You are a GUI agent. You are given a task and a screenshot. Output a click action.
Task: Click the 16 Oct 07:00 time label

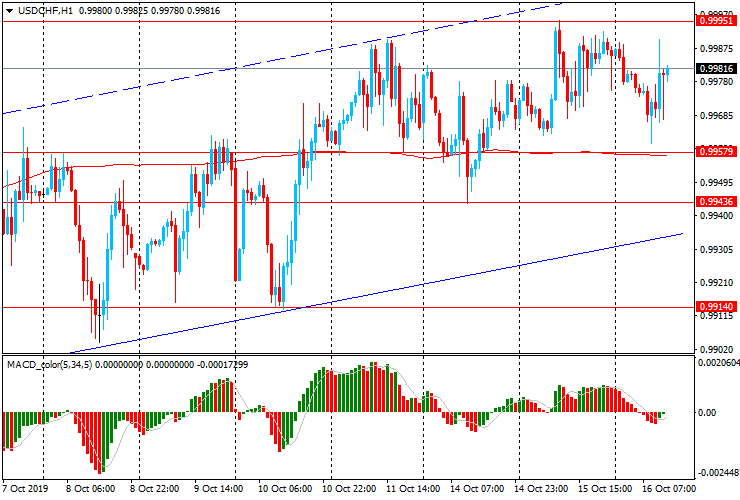[669, 488]
